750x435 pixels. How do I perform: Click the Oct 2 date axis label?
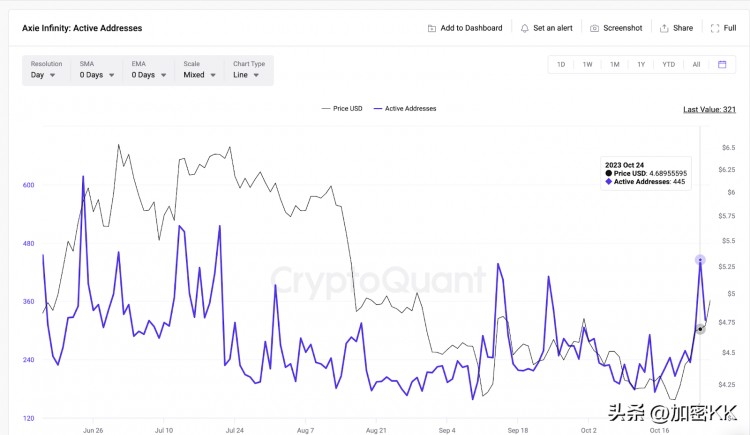(588, 430)
